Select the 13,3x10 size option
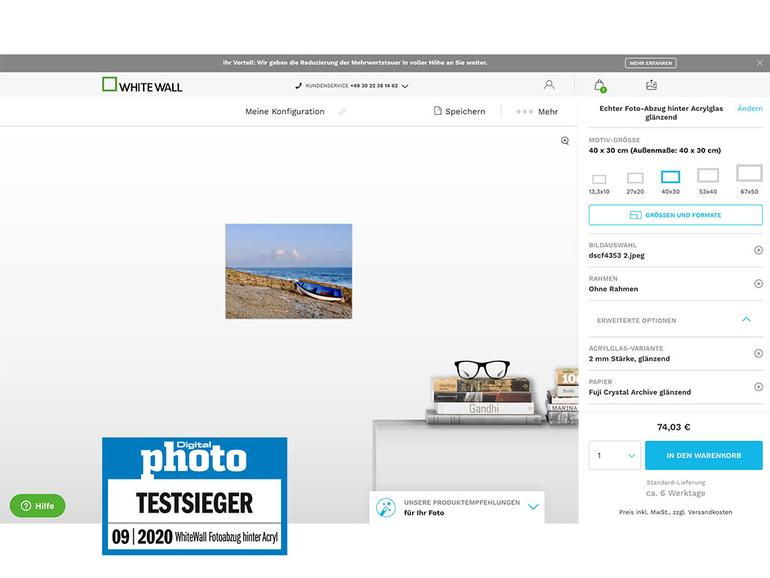This screenshot has height=578, width=770. click(599, 184)
